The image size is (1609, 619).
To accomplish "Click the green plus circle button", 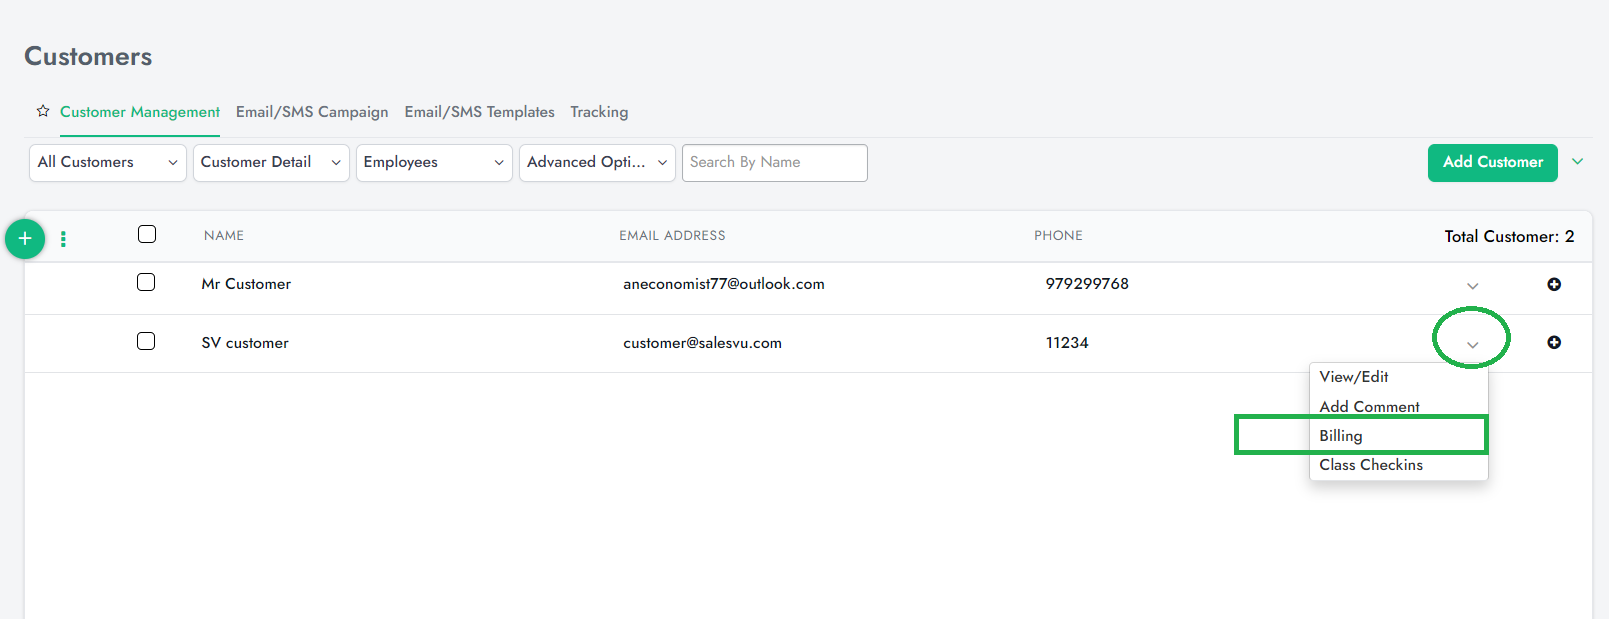I will (25, 239).
